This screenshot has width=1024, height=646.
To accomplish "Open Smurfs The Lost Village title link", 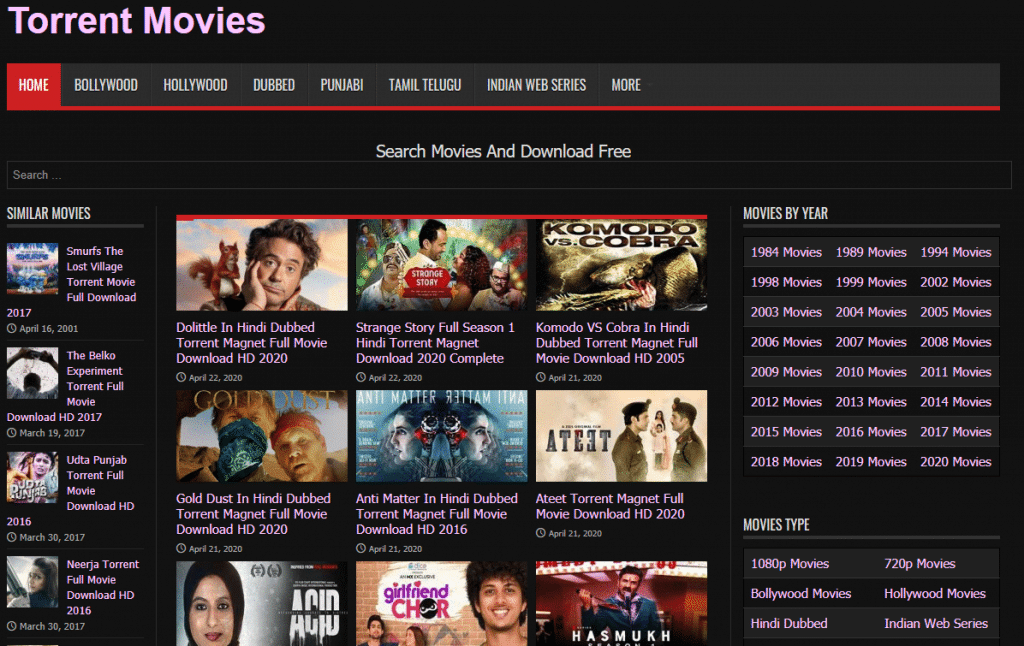I will coord(101,274).
